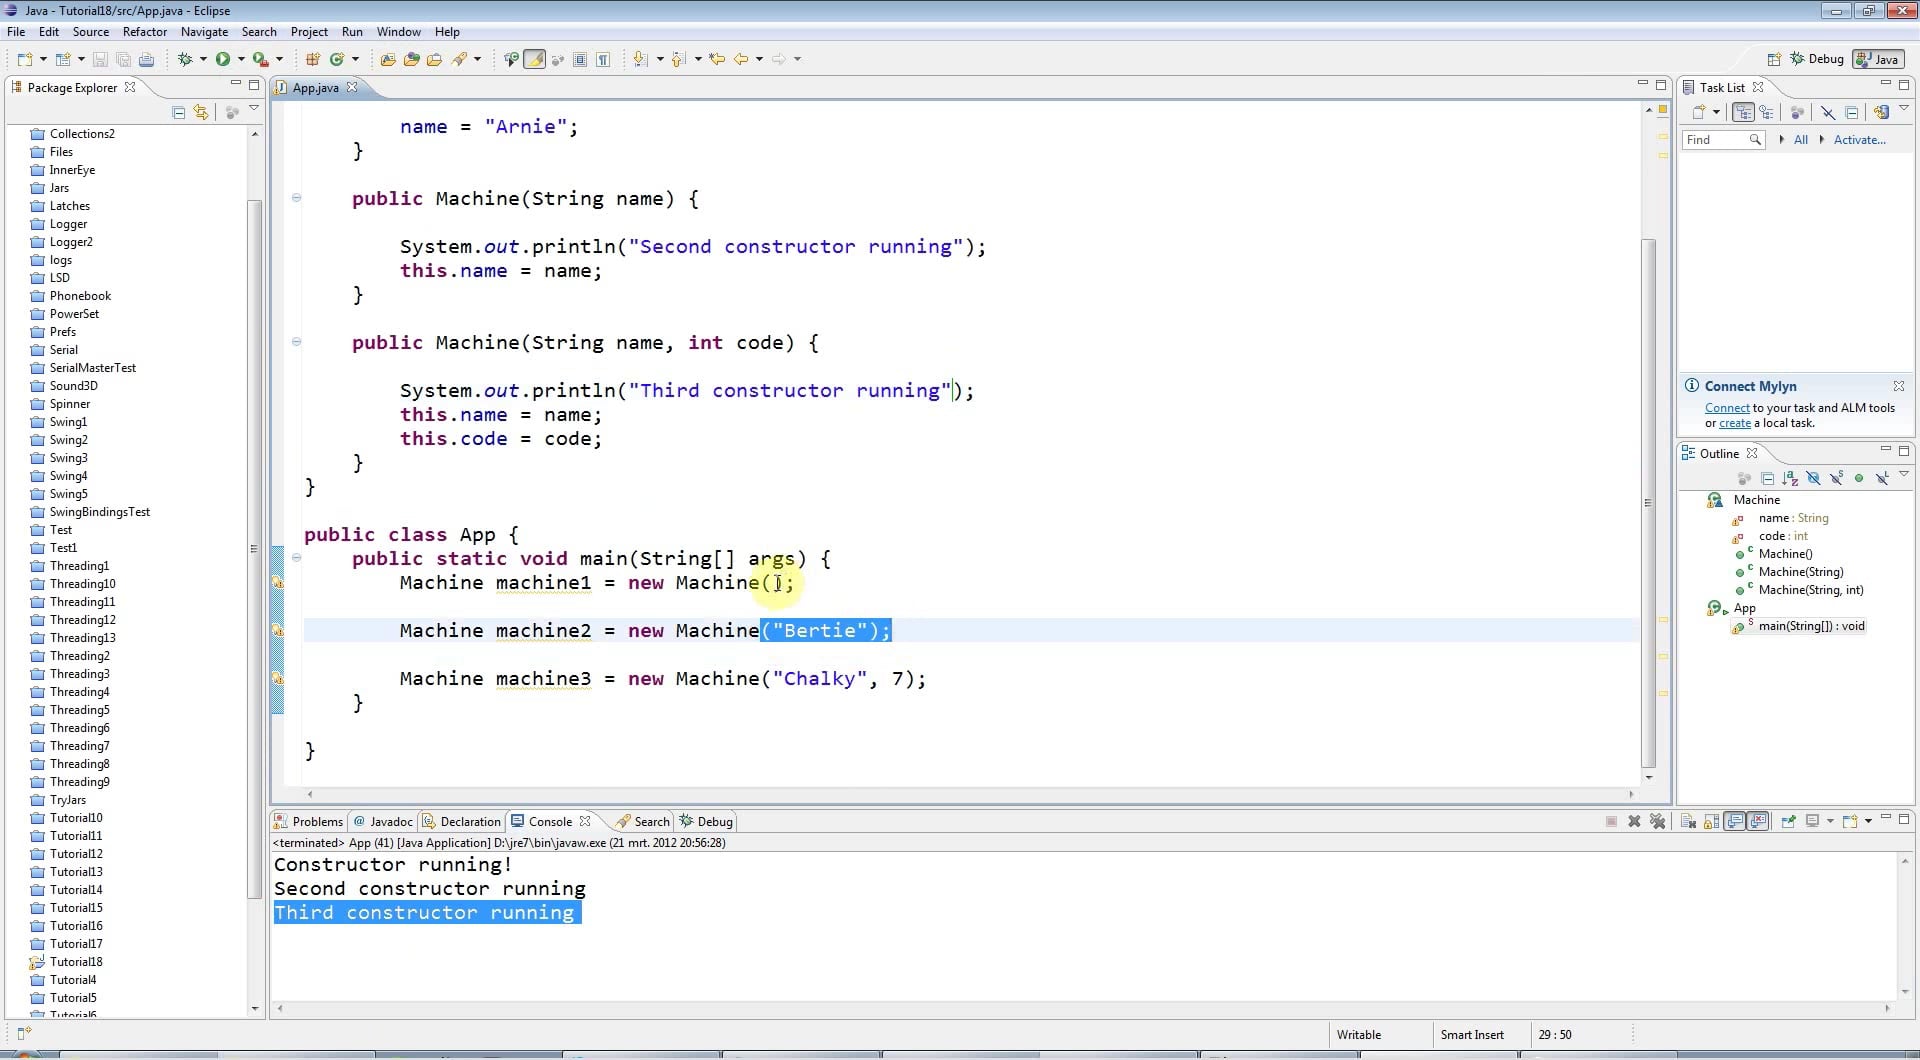Open the Navigate menu
The height and width of the screenshot is (1060, 1920).
coord(204,32)
